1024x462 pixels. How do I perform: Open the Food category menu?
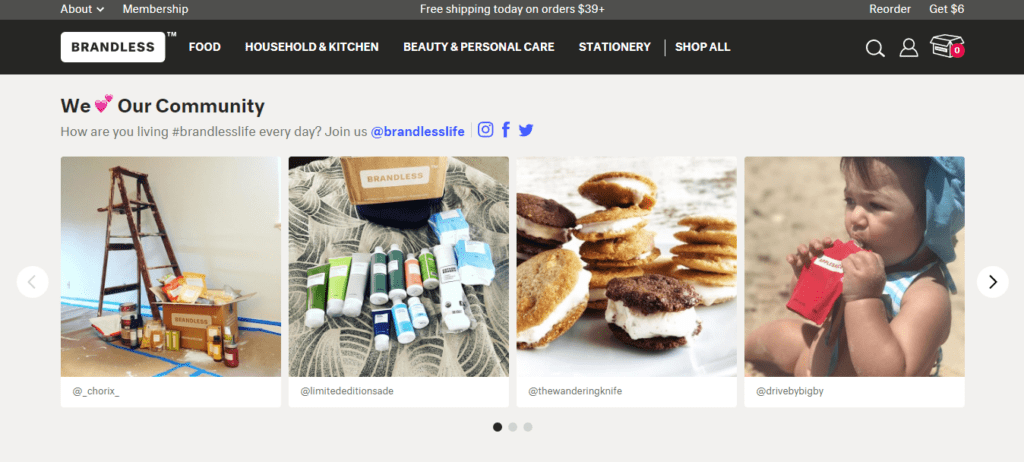coord(204,47)
